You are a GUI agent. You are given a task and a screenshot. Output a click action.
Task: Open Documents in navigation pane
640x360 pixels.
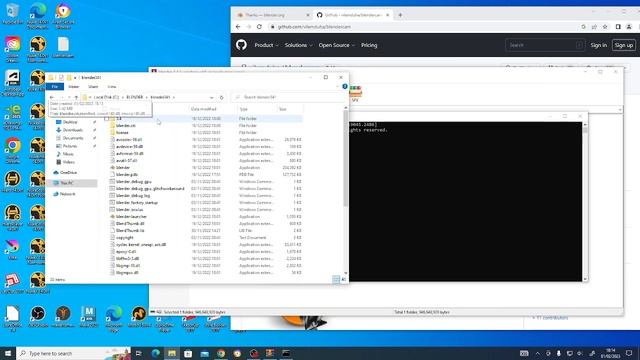[73, 138]
